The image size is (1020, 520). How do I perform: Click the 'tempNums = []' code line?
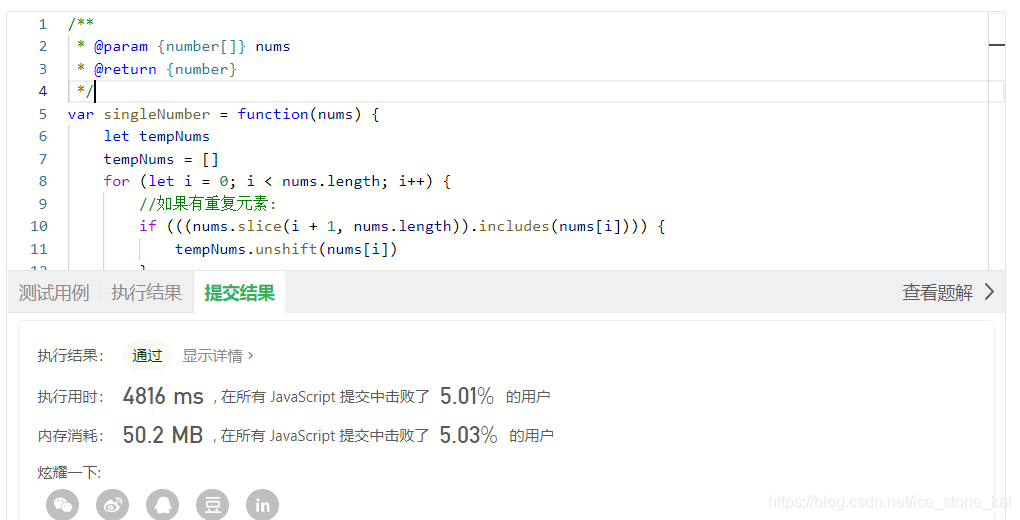coord(161,159)
